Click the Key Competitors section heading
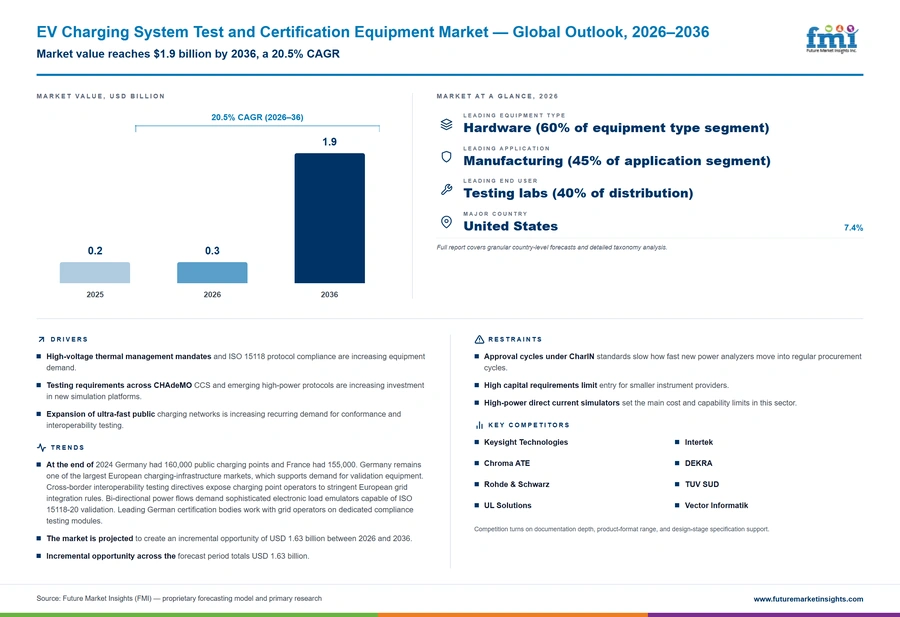Viewport: 900px width, 617px height. pyautogui.click(x=529, y=425)
